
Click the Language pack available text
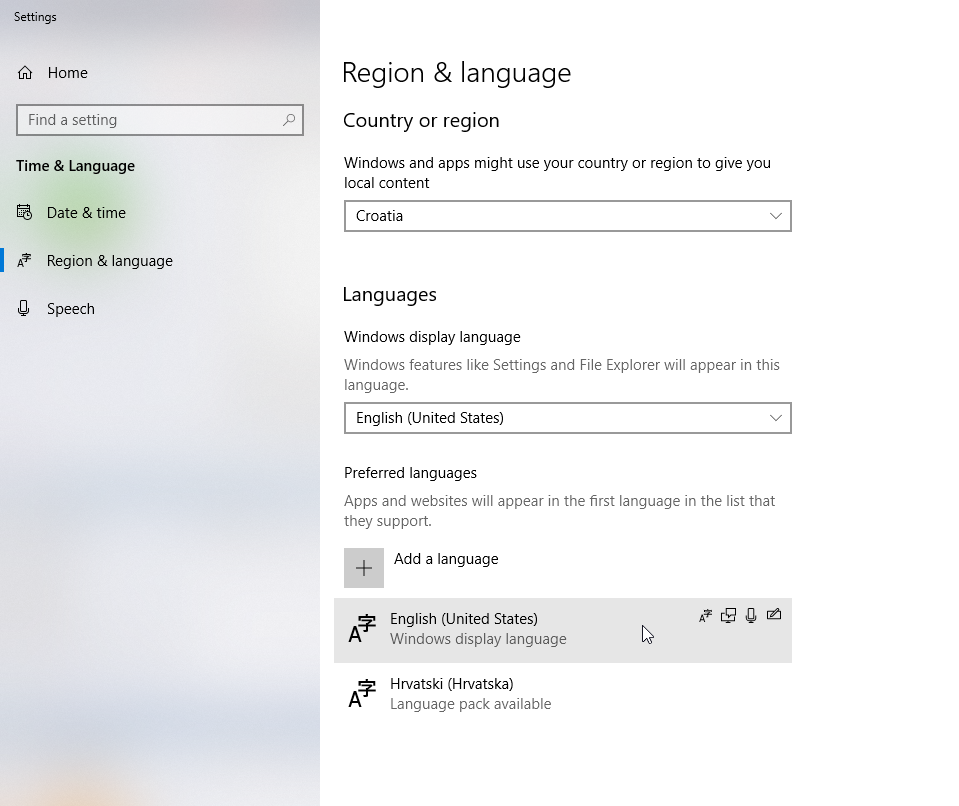470,704
